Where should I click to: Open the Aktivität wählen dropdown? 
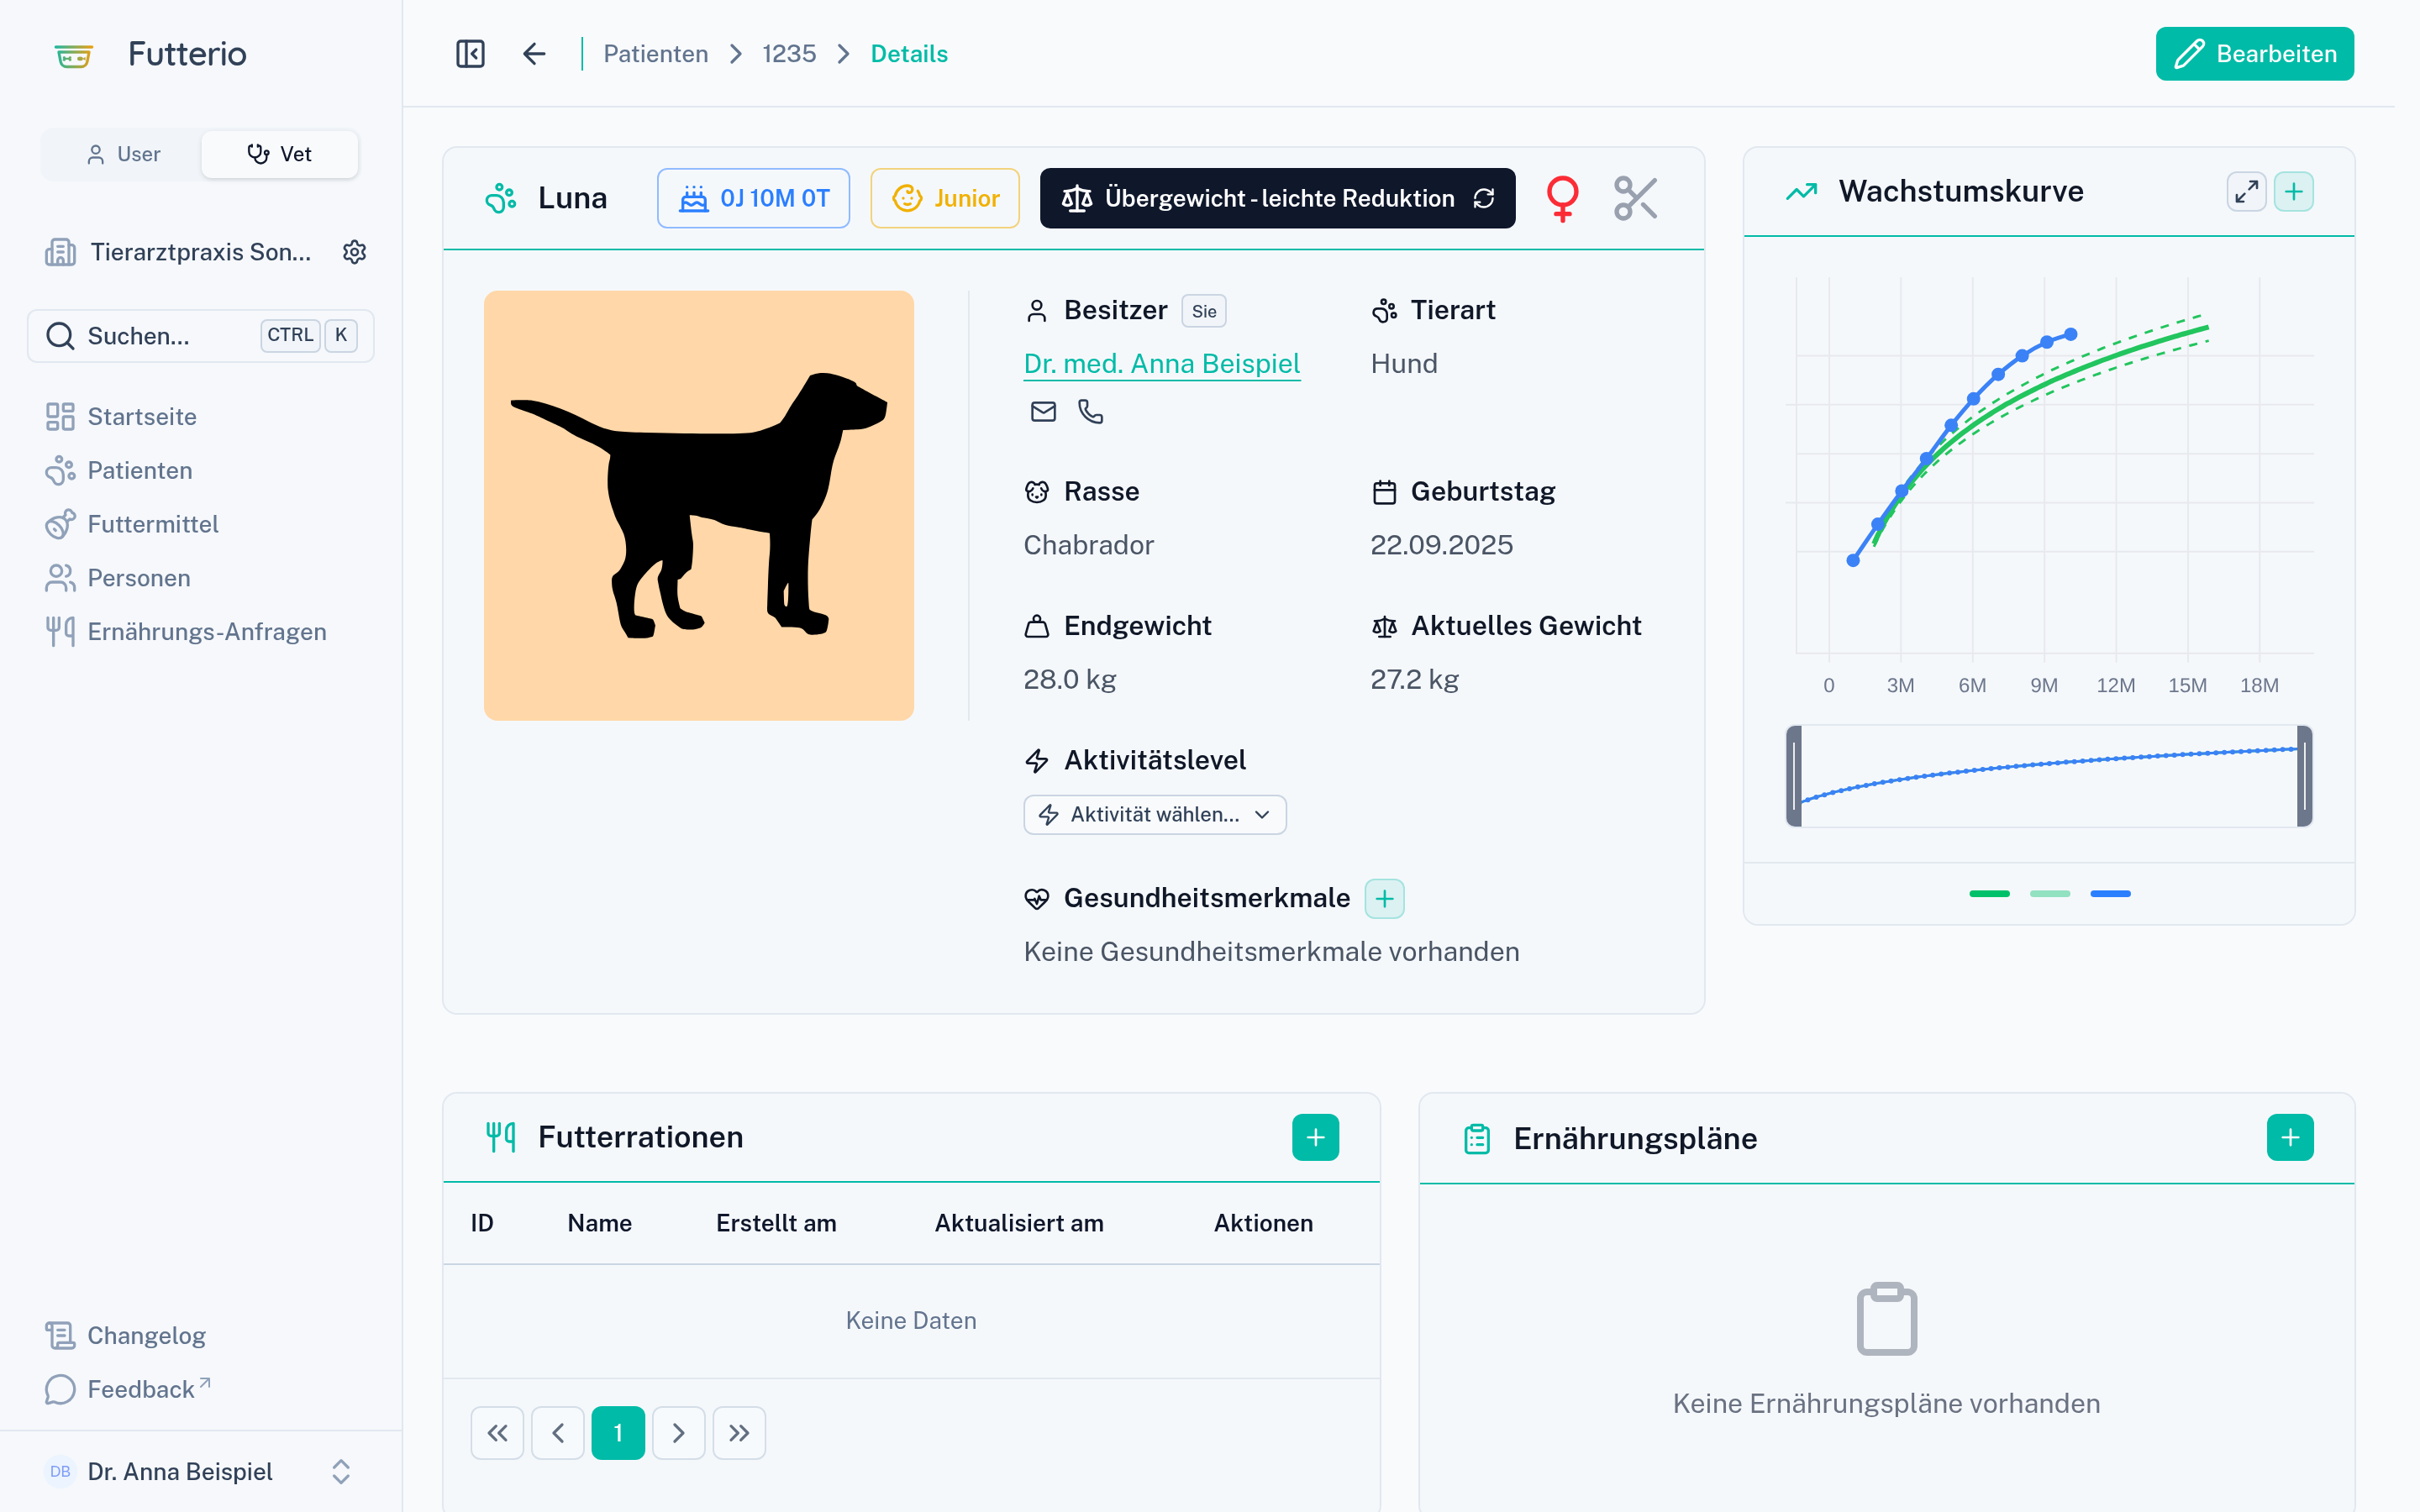[1154, 814]
